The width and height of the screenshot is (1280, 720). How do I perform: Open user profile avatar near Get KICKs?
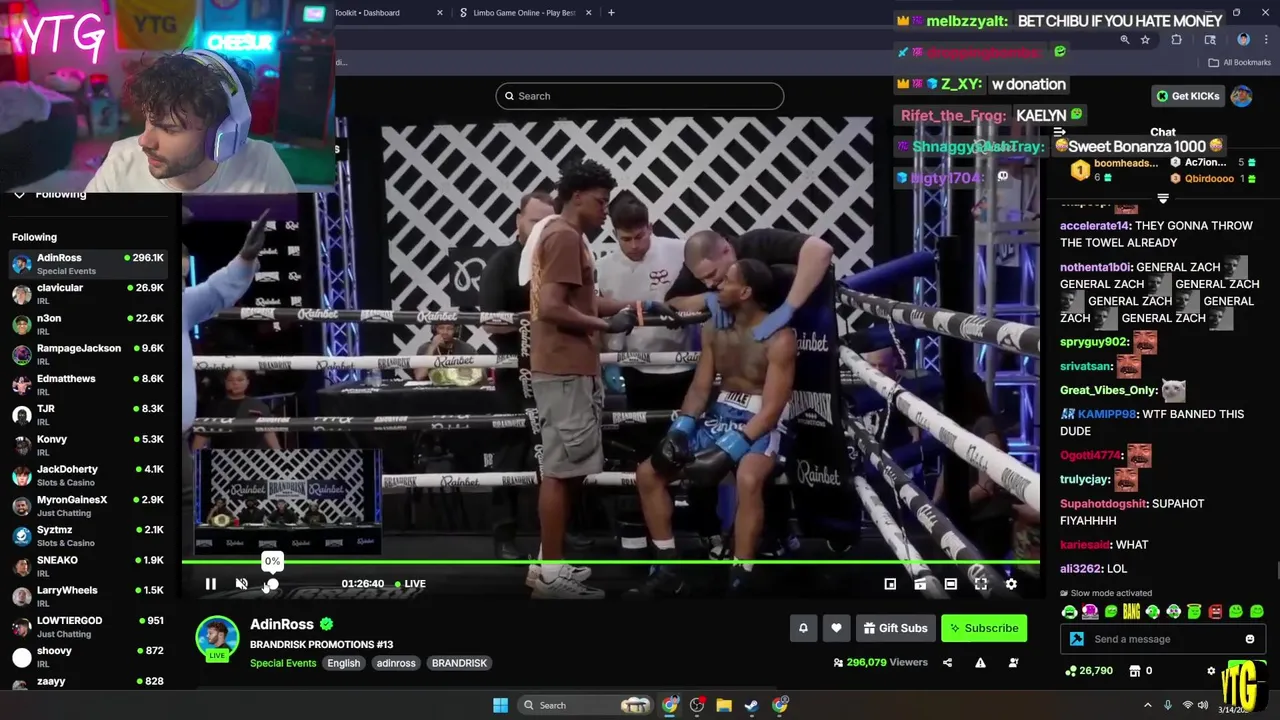point(1241,96)
